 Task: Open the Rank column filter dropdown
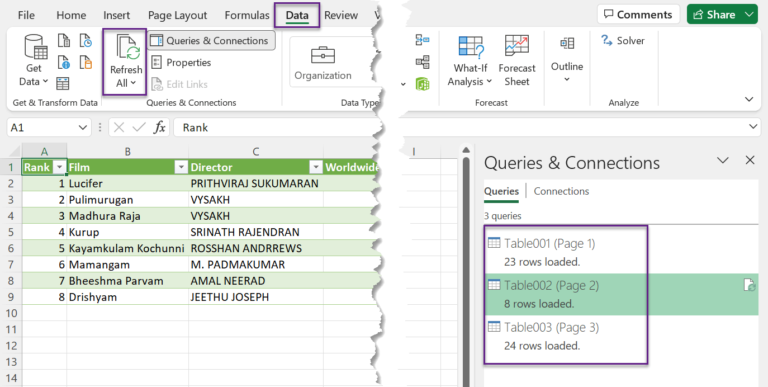pos(60,168)
